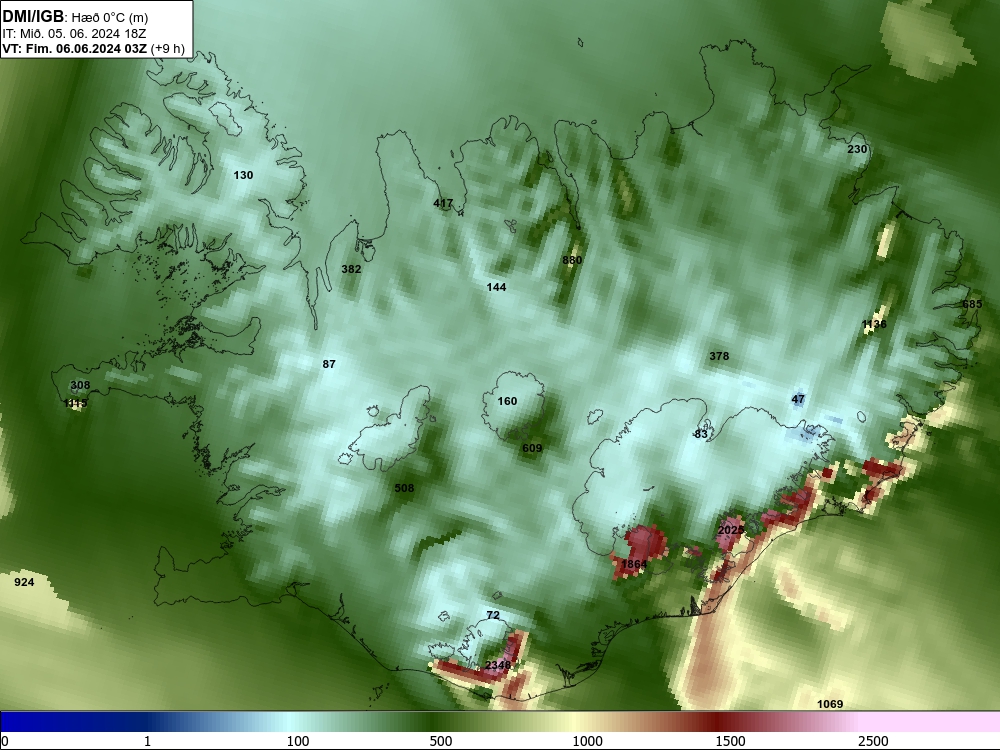The width and height of the screenshot is (1000, 750).
Task: Click the map value 144
Action: click(496, 288)
